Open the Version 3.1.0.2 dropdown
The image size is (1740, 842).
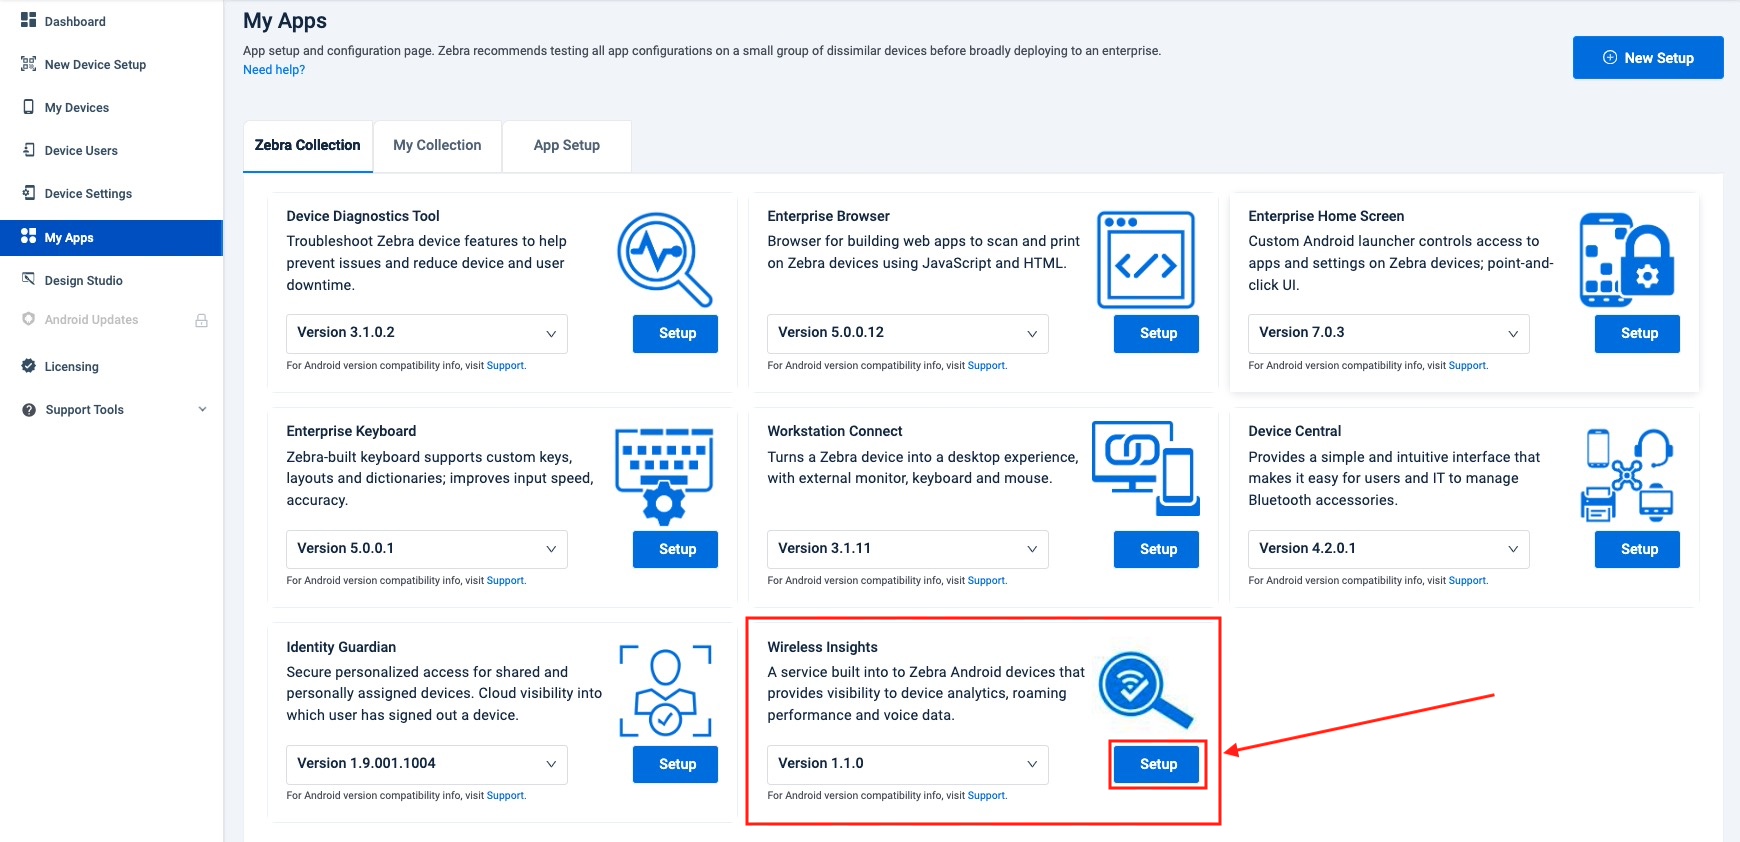tap(426, 333)
